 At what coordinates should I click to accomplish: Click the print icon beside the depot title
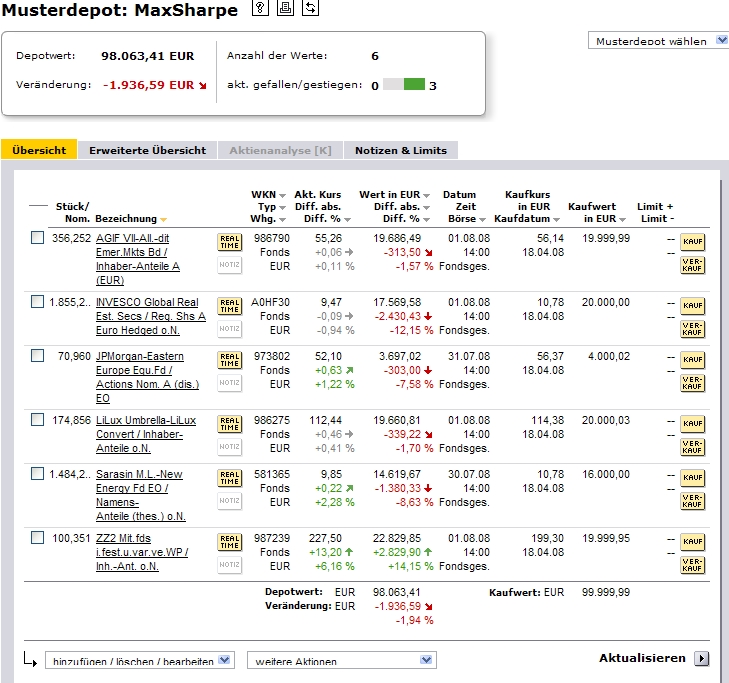point(285,9)
